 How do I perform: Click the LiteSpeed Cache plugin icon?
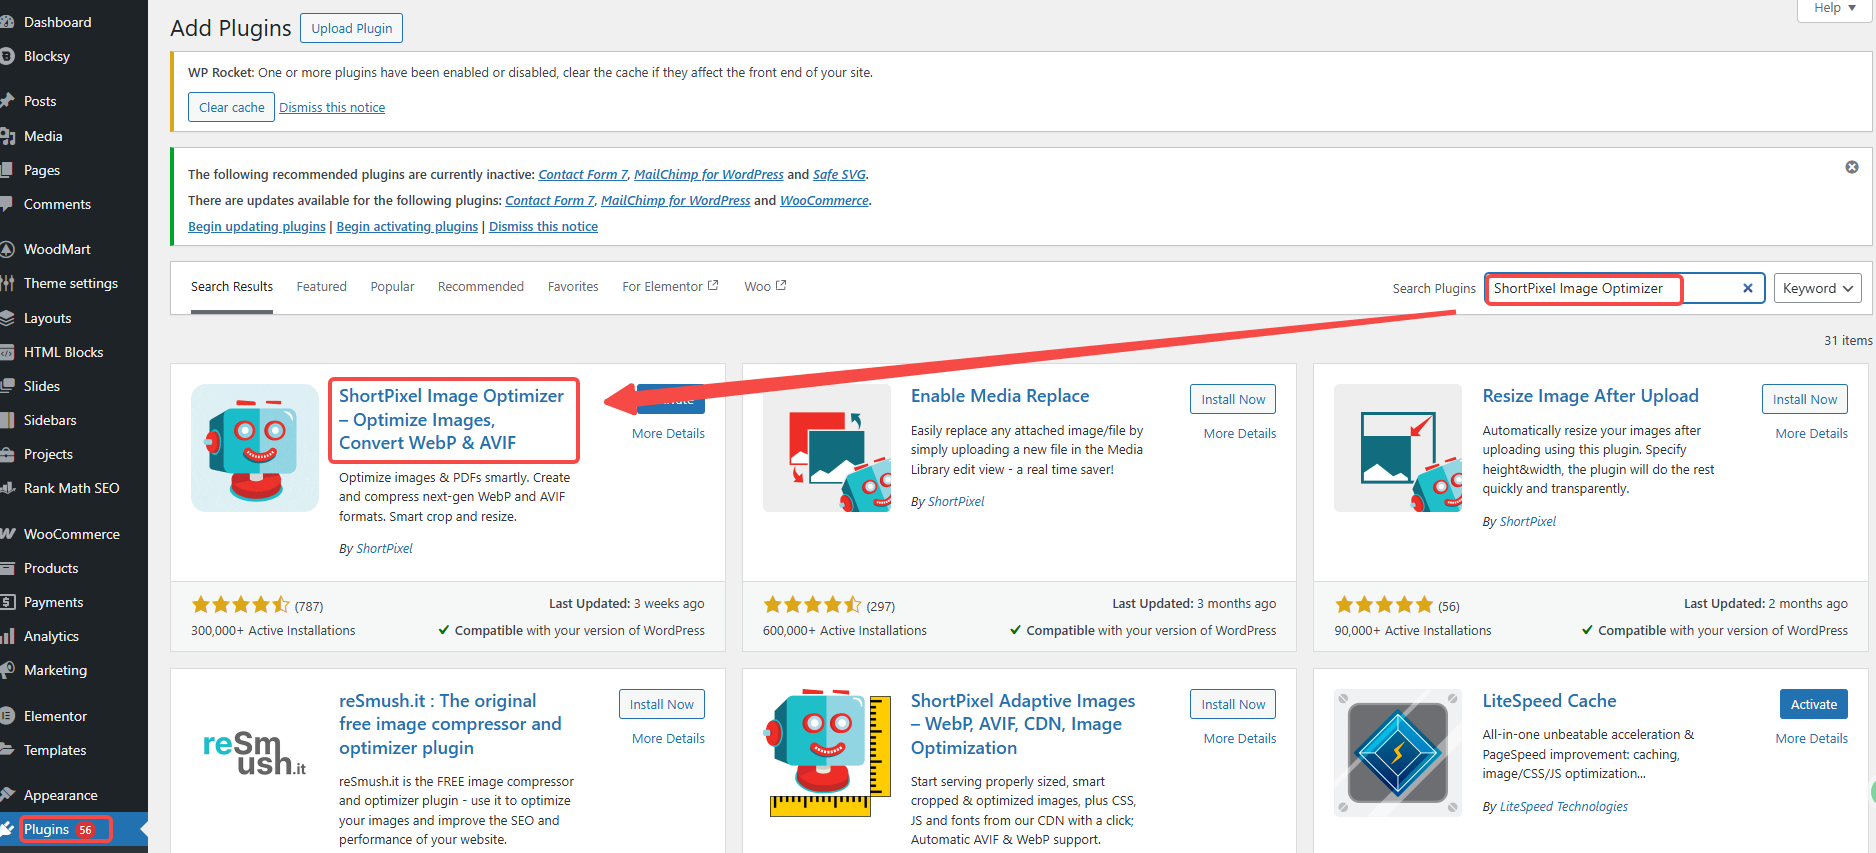pos(1397,753)
